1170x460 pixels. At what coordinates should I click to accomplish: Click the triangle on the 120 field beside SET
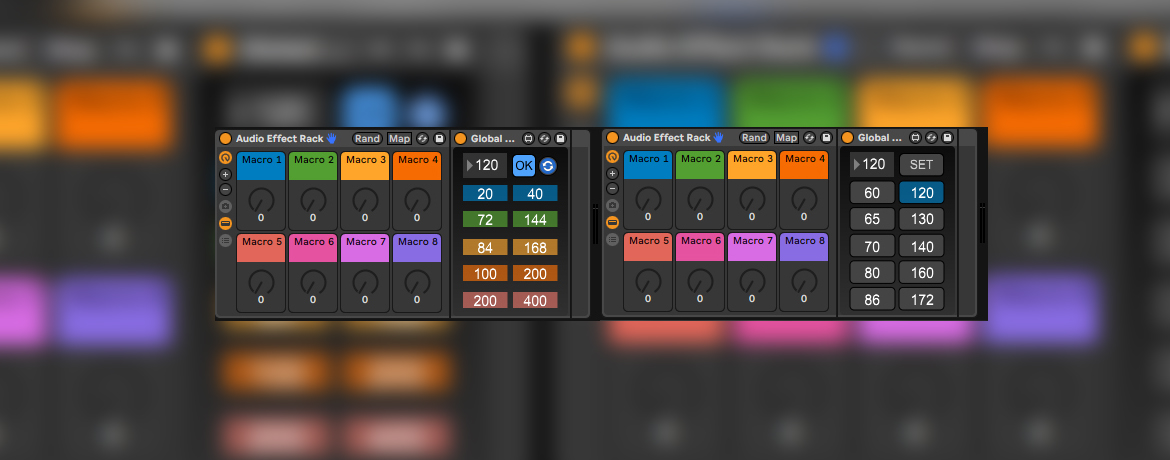click(x=856, y=165)
